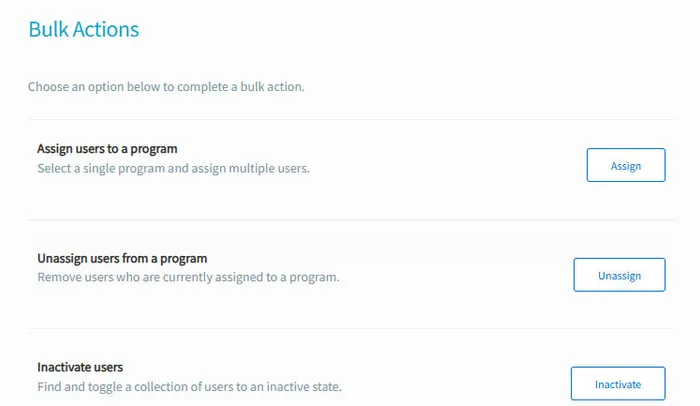Begin removing users from a program
The image size is (700, 406).
[x=619, y=275]
